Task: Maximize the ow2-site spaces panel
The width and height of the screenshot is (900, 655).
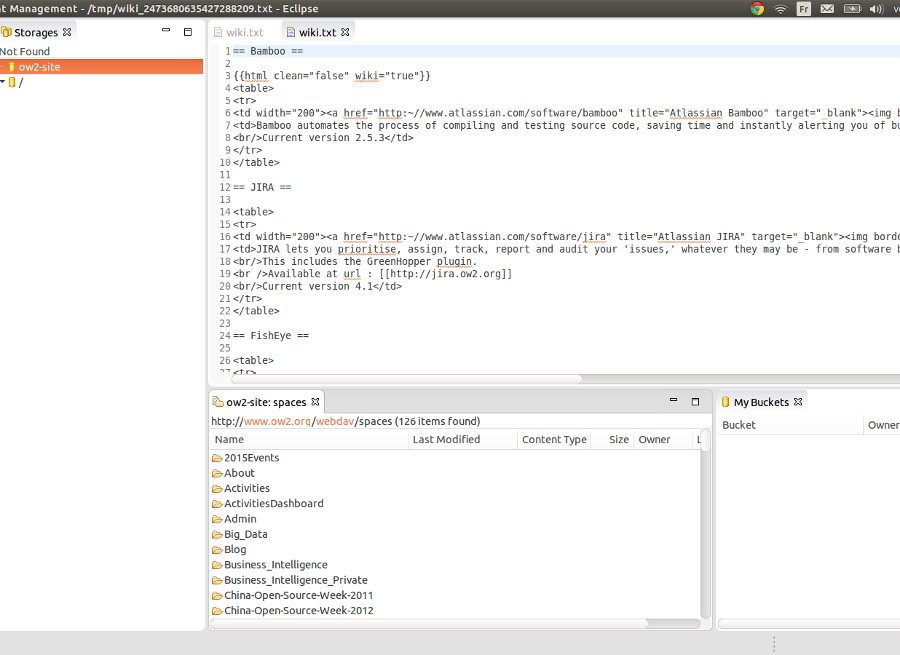Action: click(695, 401)
